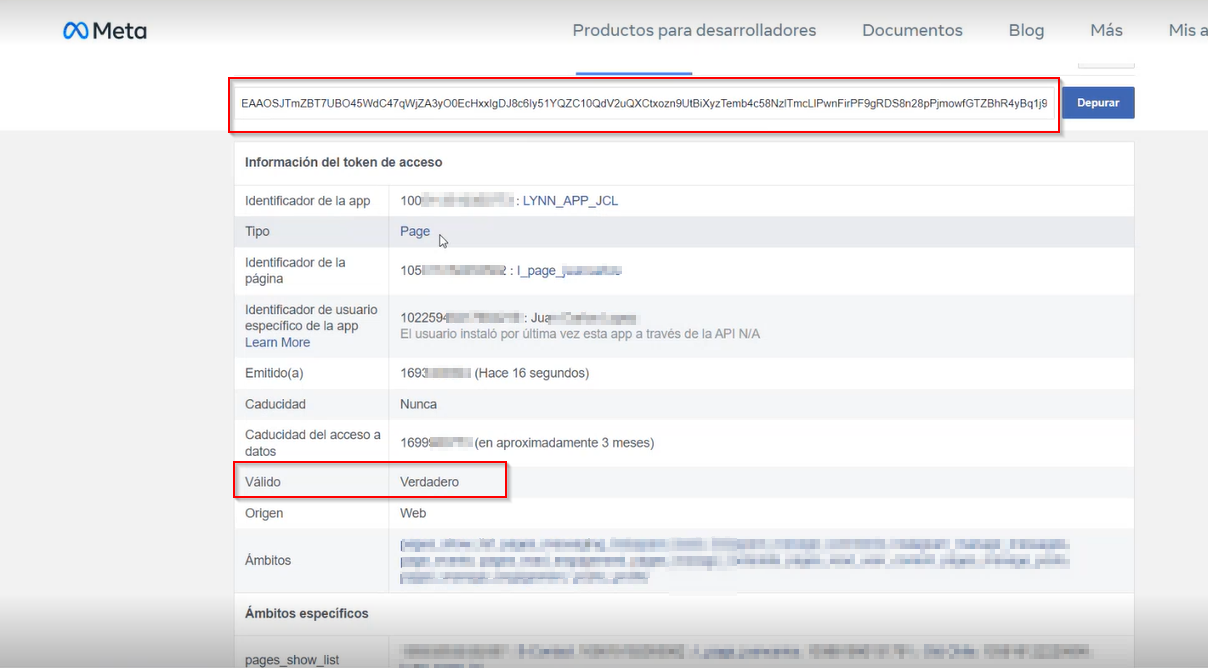Select the "Información del token de acceso" heading

pyautogui.click(x=343, y=162)
